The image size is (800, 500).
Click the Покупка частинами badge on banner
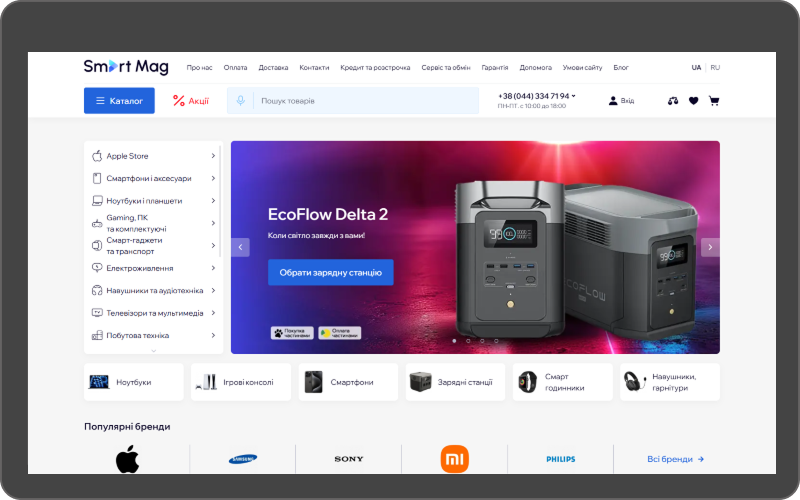pos(292,333)
